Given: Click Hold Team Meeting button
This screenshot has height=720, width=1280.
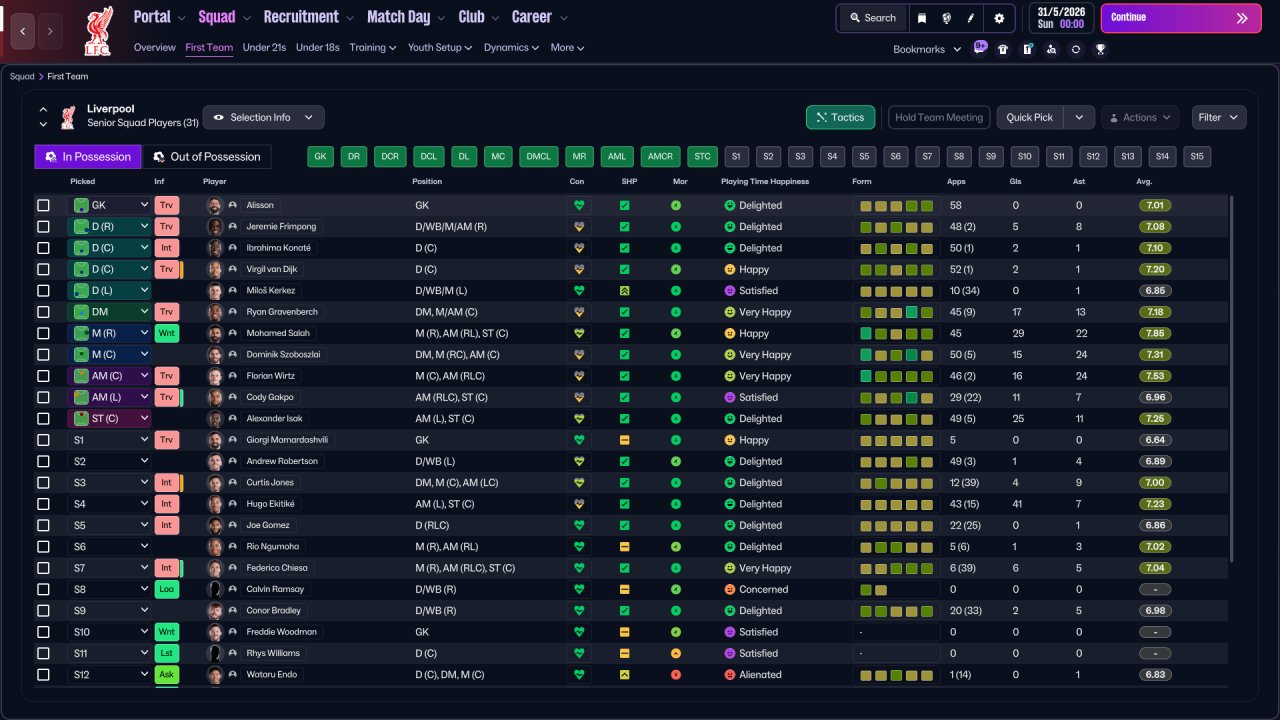Looking at the screenshot, I should [x=939, y=117].
